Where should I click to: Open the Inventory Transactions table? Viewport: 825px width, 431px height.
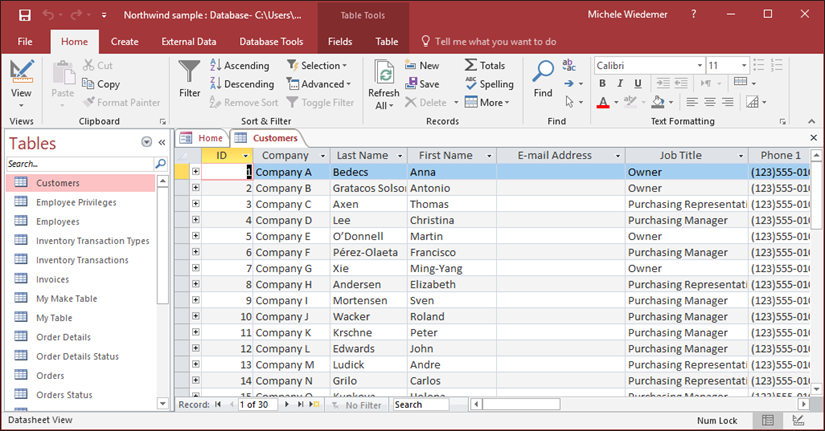[x=82, y=260]
